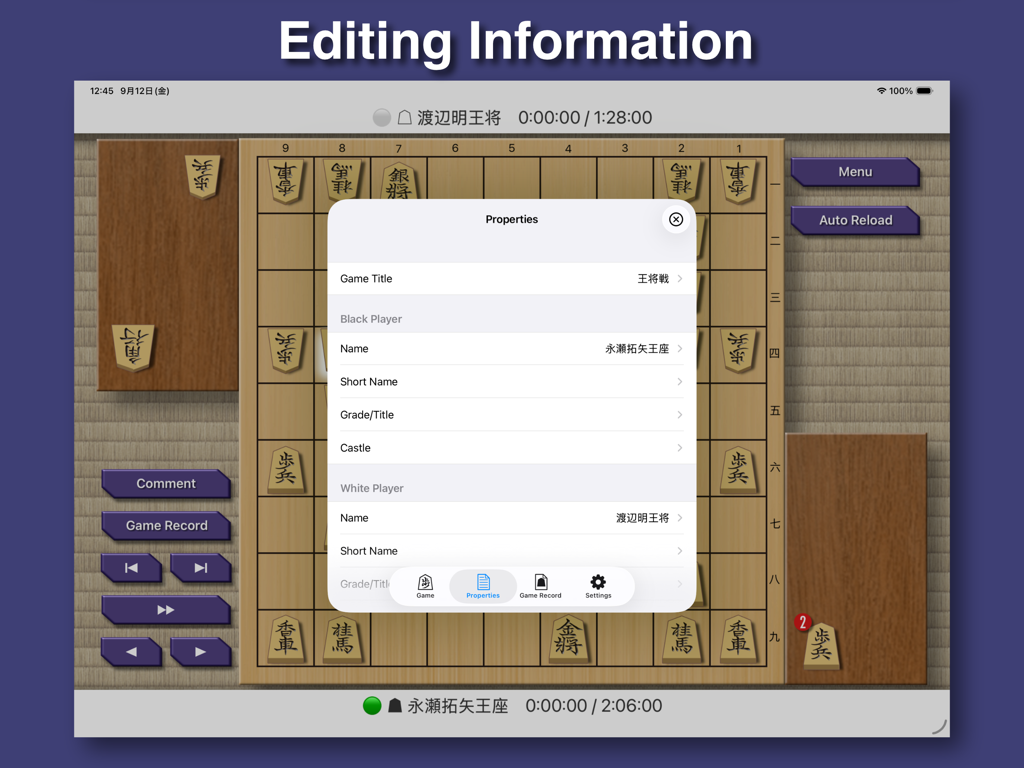Enable editing of the Short Name field
1024x768 pixels.
click(512, 381)
